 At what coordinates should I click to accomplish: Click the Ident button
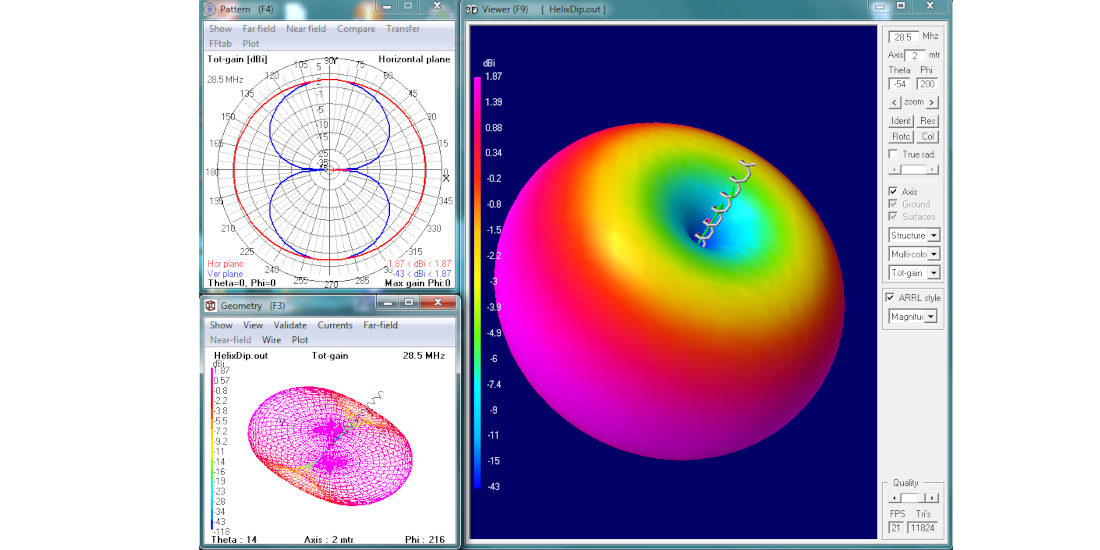(901, 121)
